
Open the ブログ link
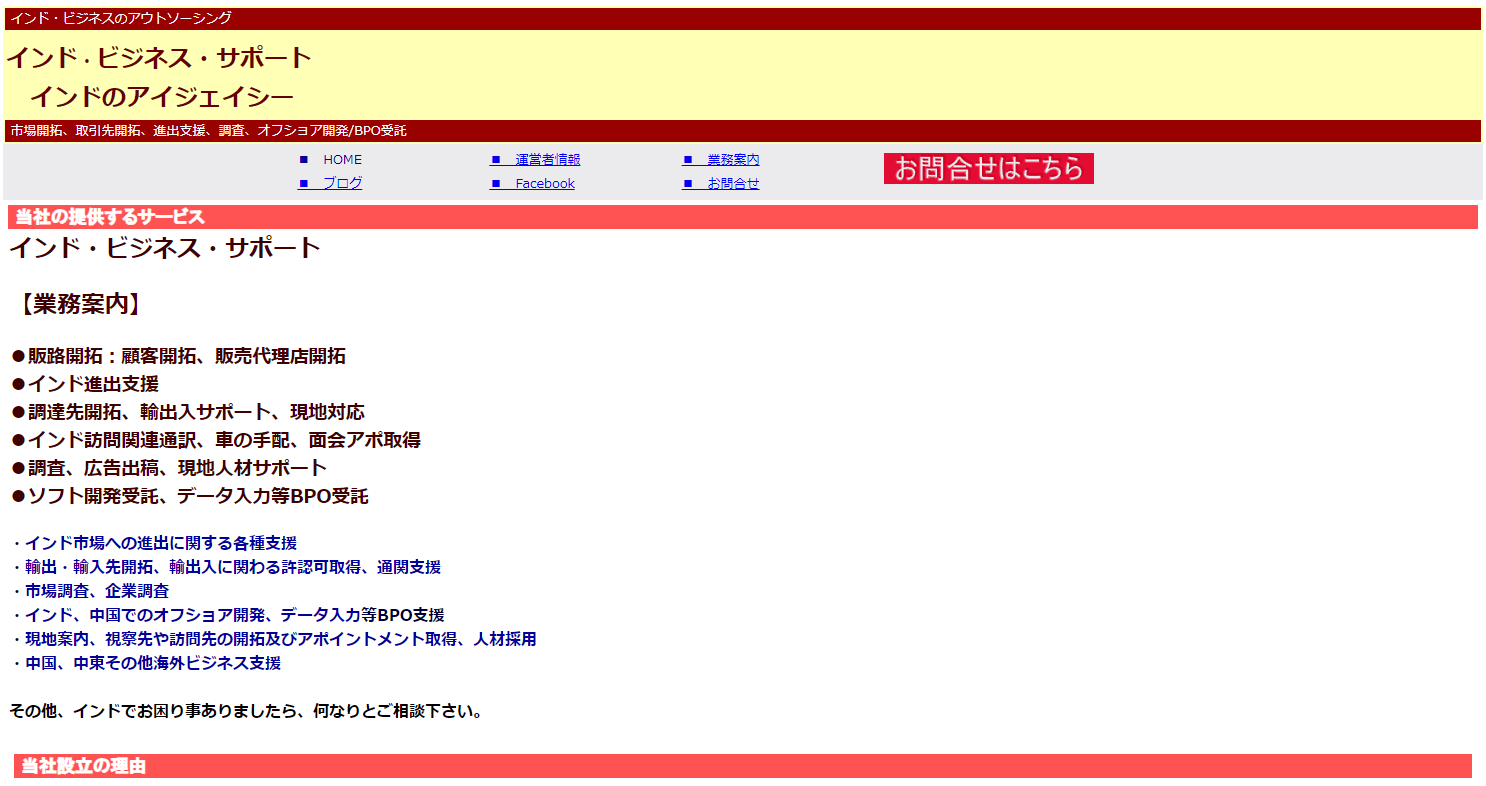tap(342, 184)
